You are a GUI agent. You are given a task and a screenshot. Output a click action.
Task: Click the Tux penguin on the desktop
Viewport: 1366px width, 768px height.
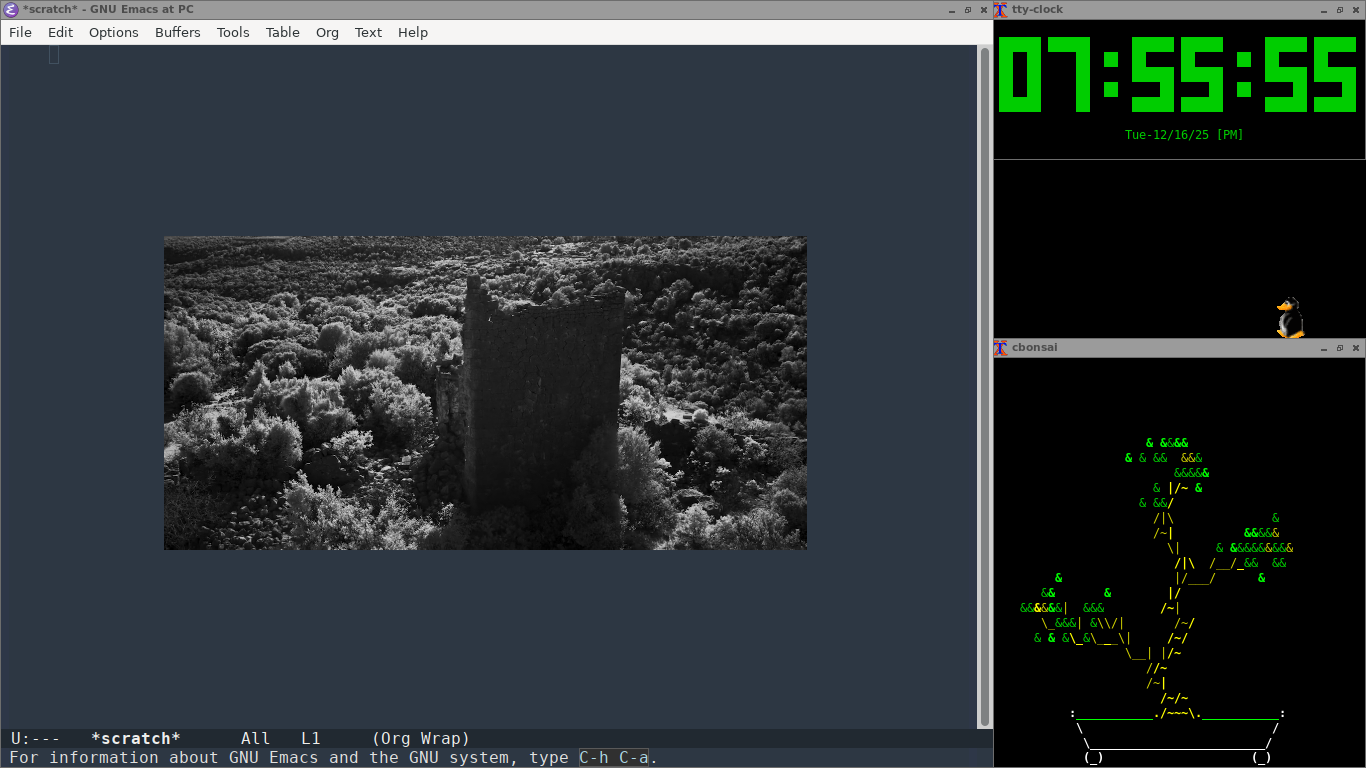coord(1290,318)
